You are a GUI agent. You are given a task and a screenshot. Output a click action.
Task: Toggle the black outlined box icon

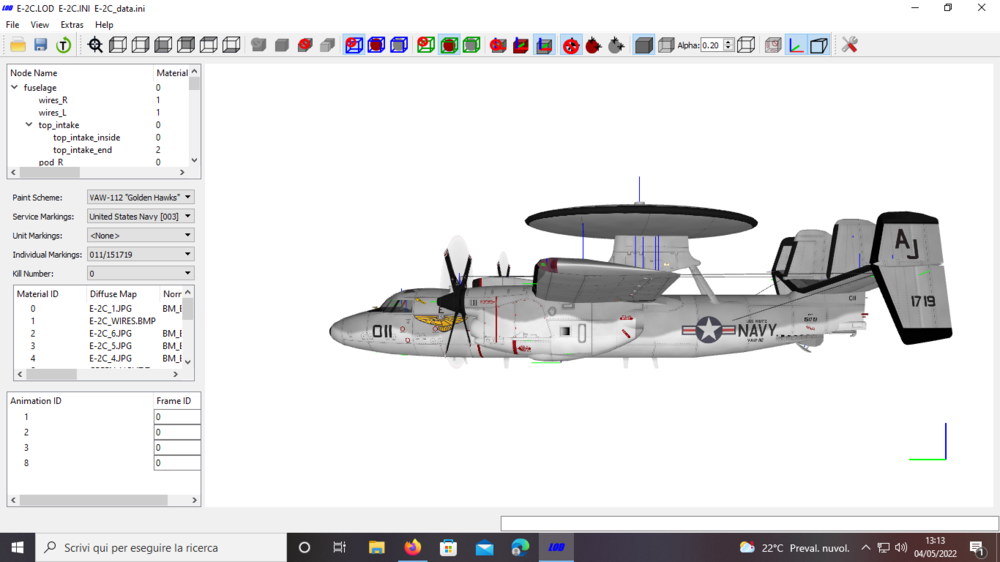point(819,45)
